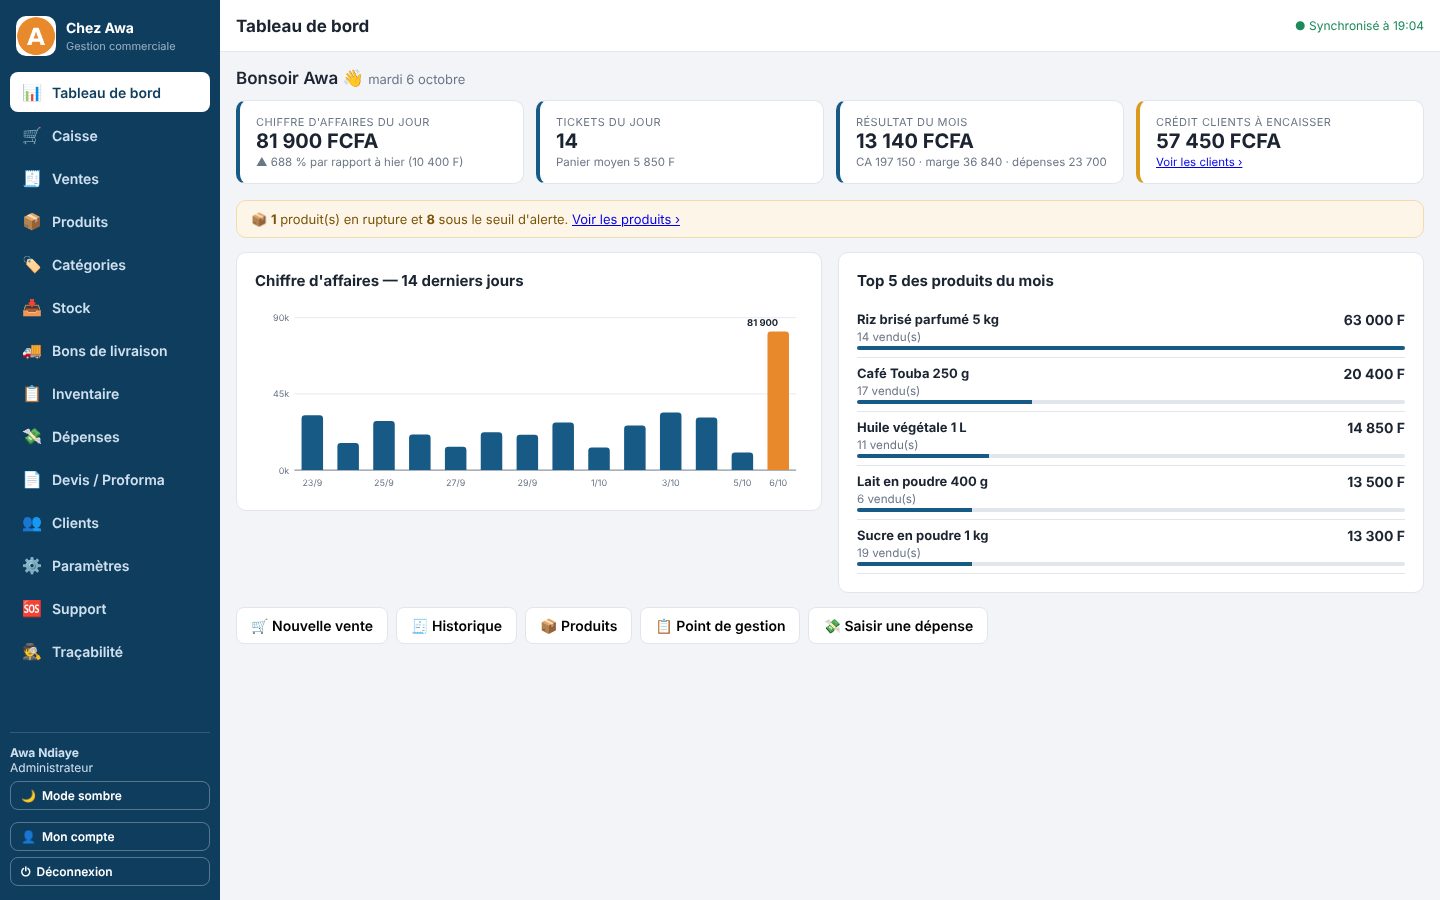The image size is (1440, 900).
Task: Click the Traçabilité detective icon
Action: pos(32,652)
